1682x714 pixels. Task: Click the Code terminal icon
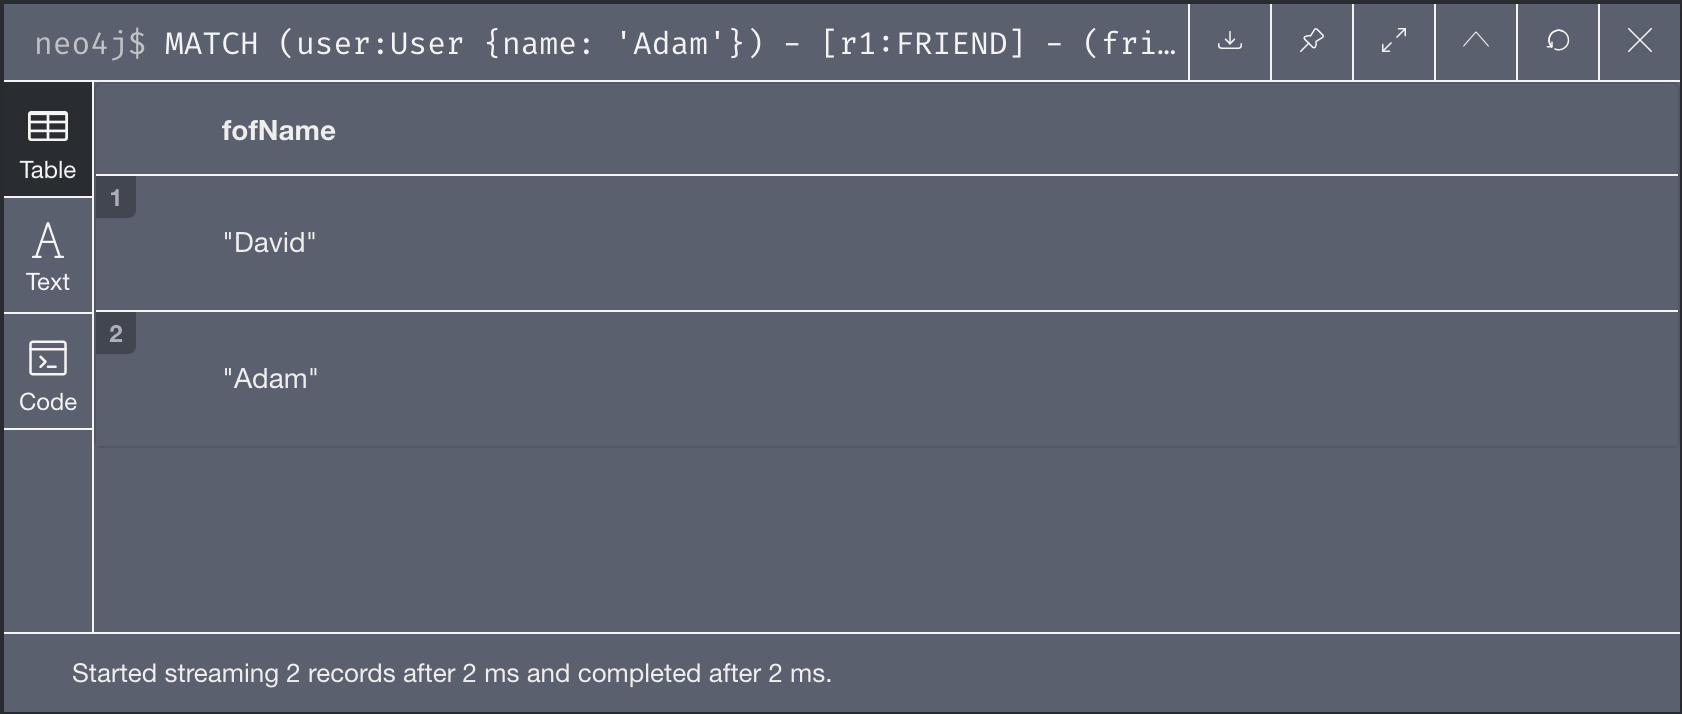48,358
